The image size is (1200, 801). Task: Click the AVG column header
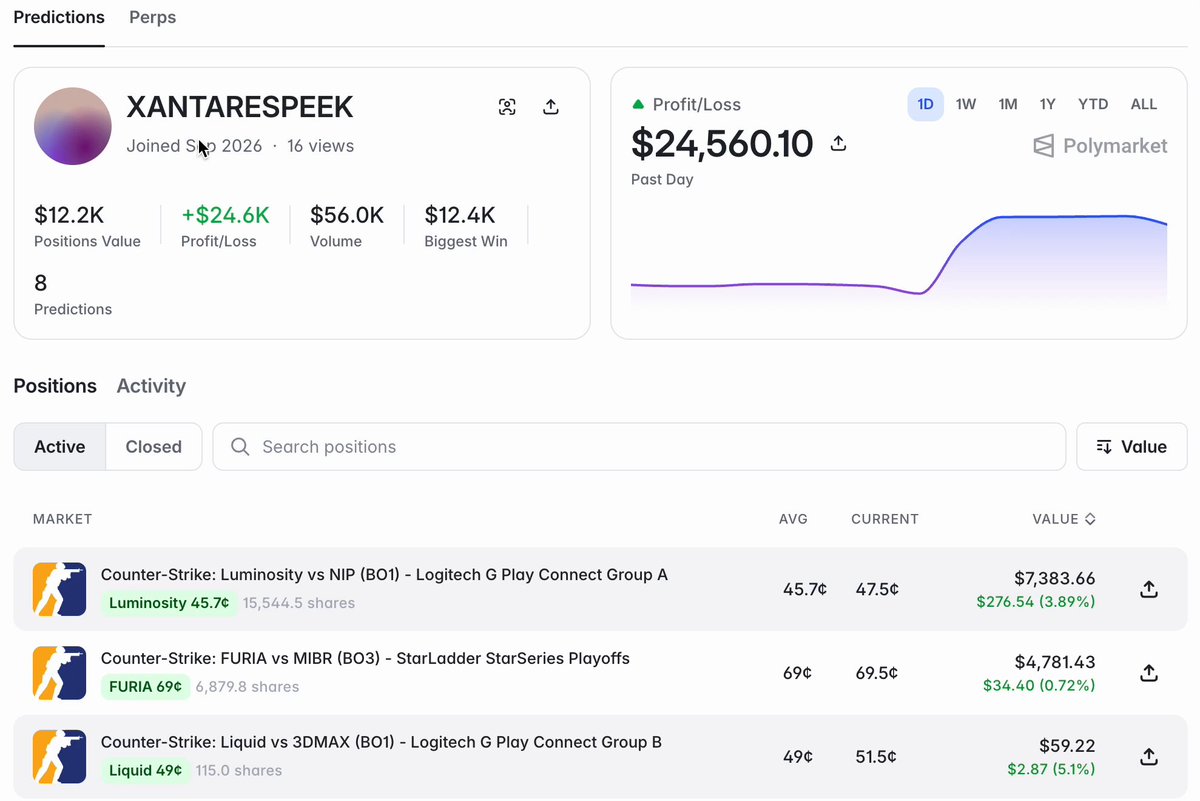click(793, 519)
